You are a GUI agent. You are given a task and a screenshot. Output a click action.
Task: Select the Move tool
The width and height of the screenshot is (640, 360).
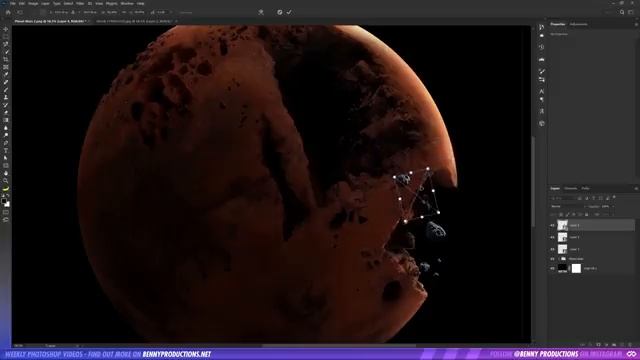click(x=6, y=29)
